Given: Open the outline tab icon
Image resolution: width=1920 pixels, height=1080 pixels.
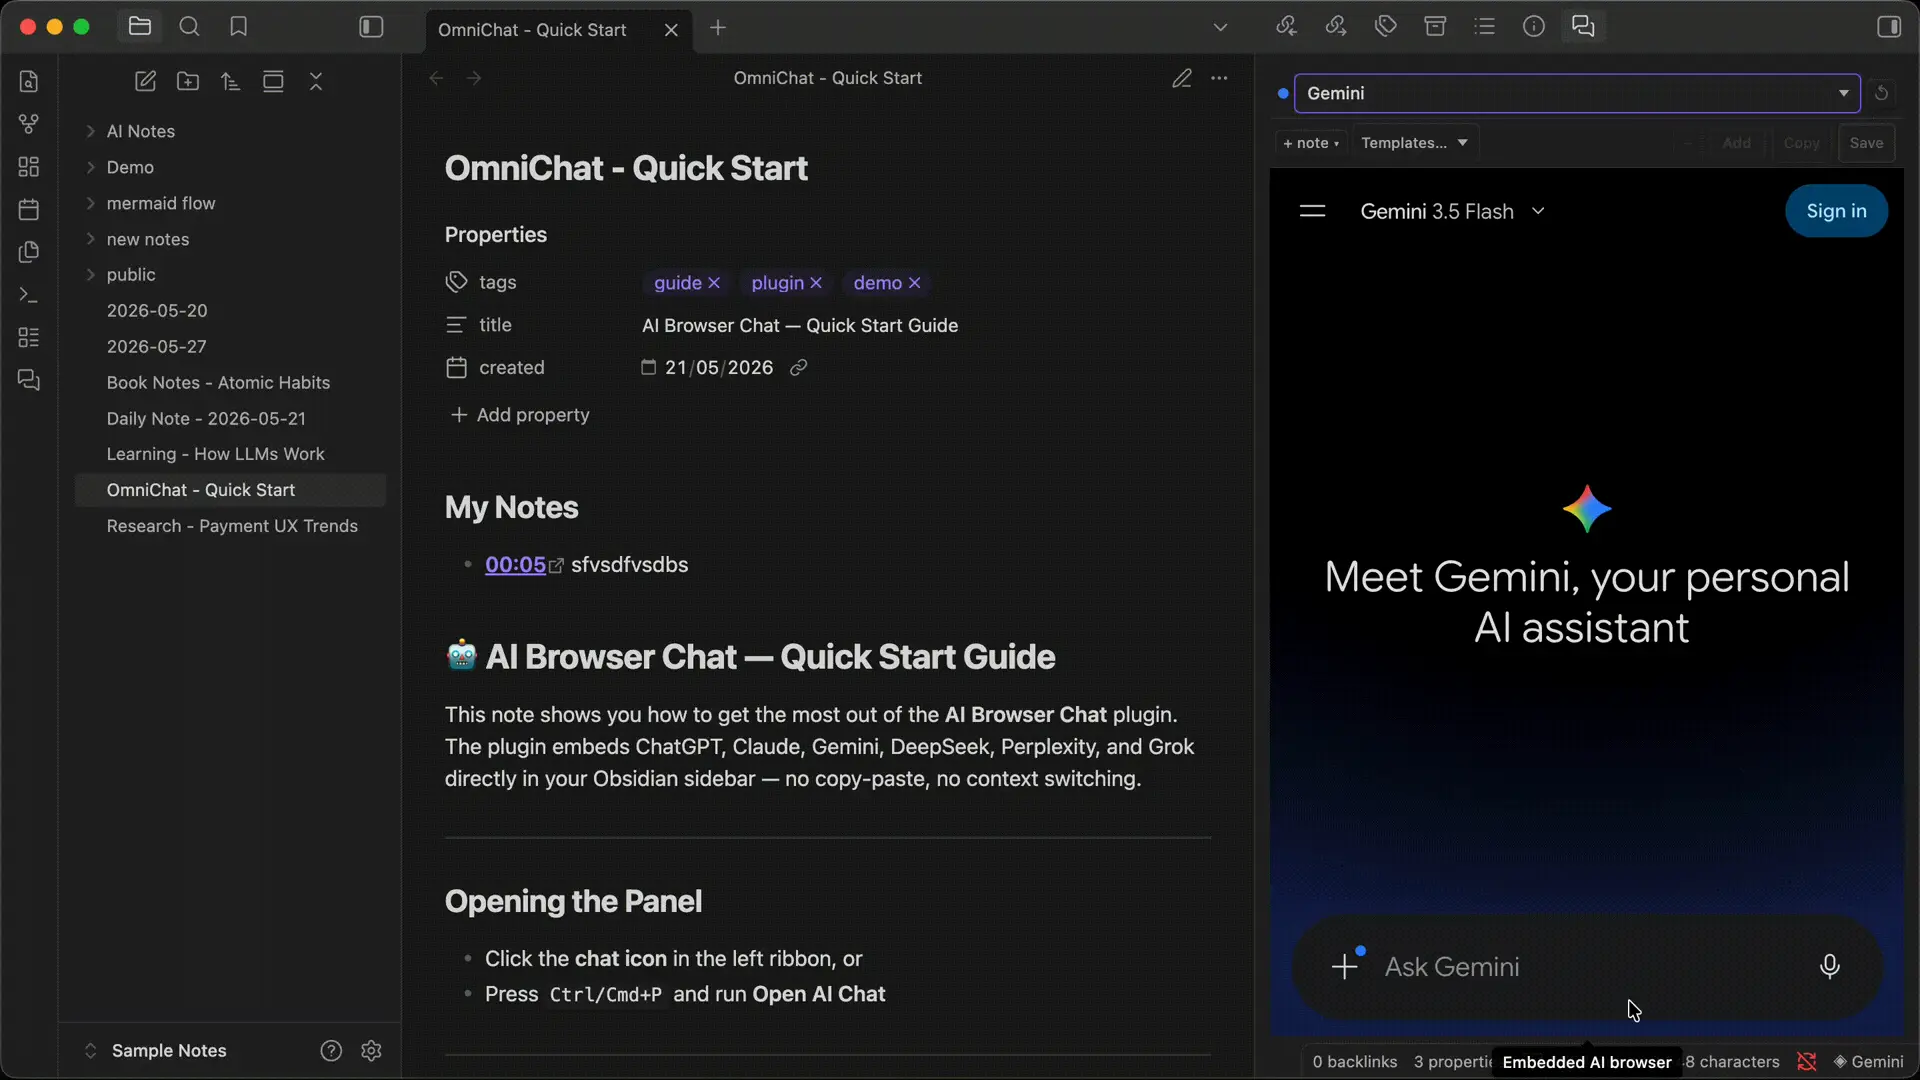Looking at the screenshot, I should click(1484, 27).
